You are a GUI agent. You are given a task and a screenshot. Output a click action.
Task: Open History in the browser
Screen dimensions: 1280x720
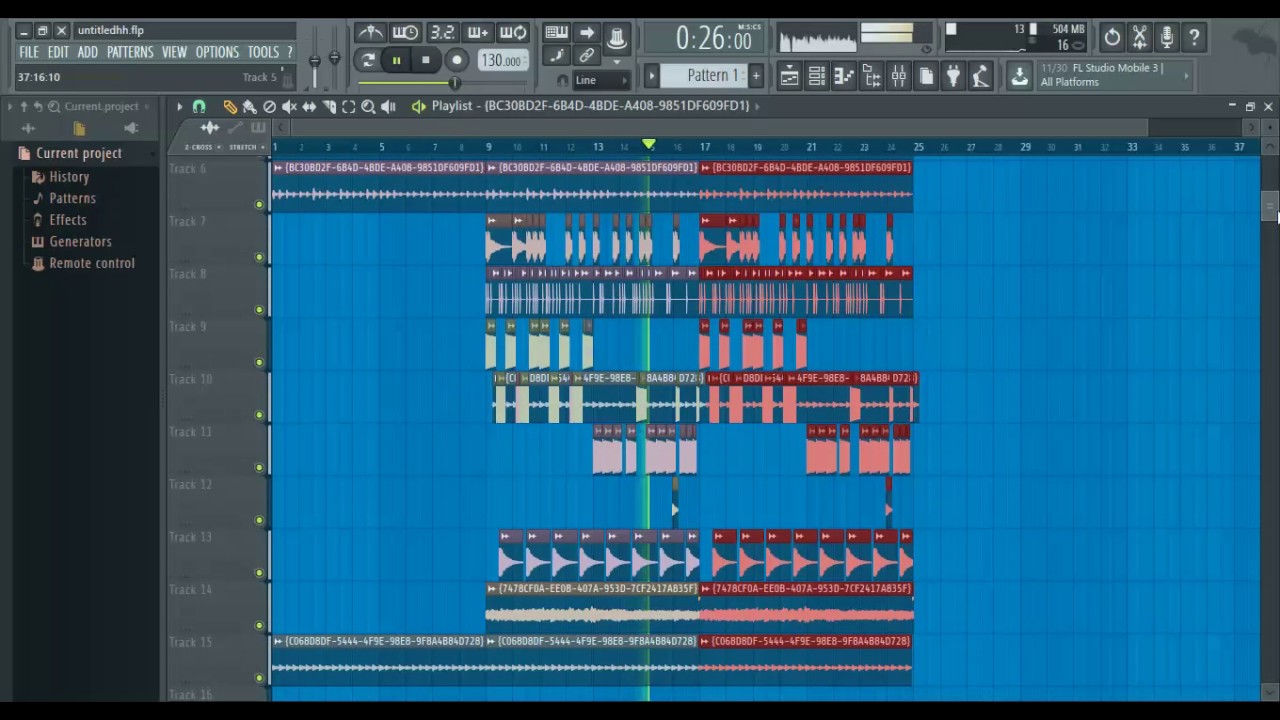click(x=69, y=177)
